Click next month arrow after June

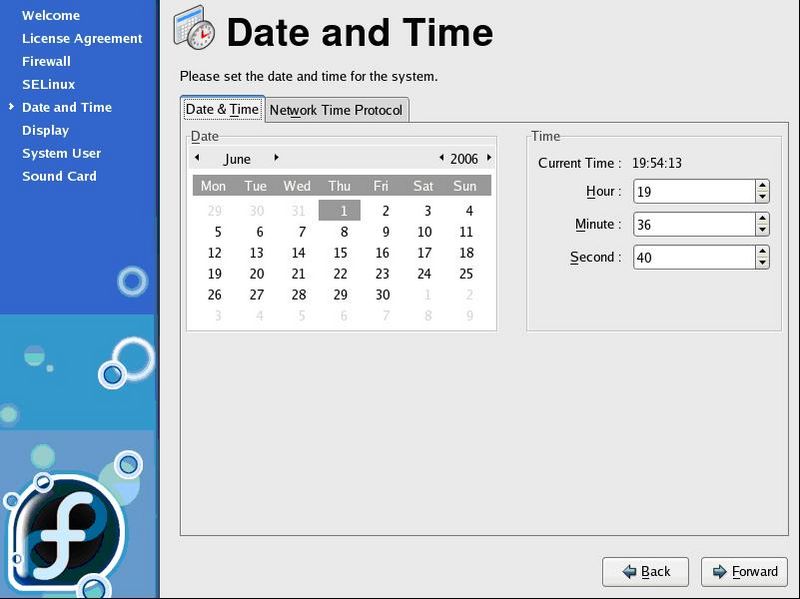pyautogui.click(x=276, y=158)
